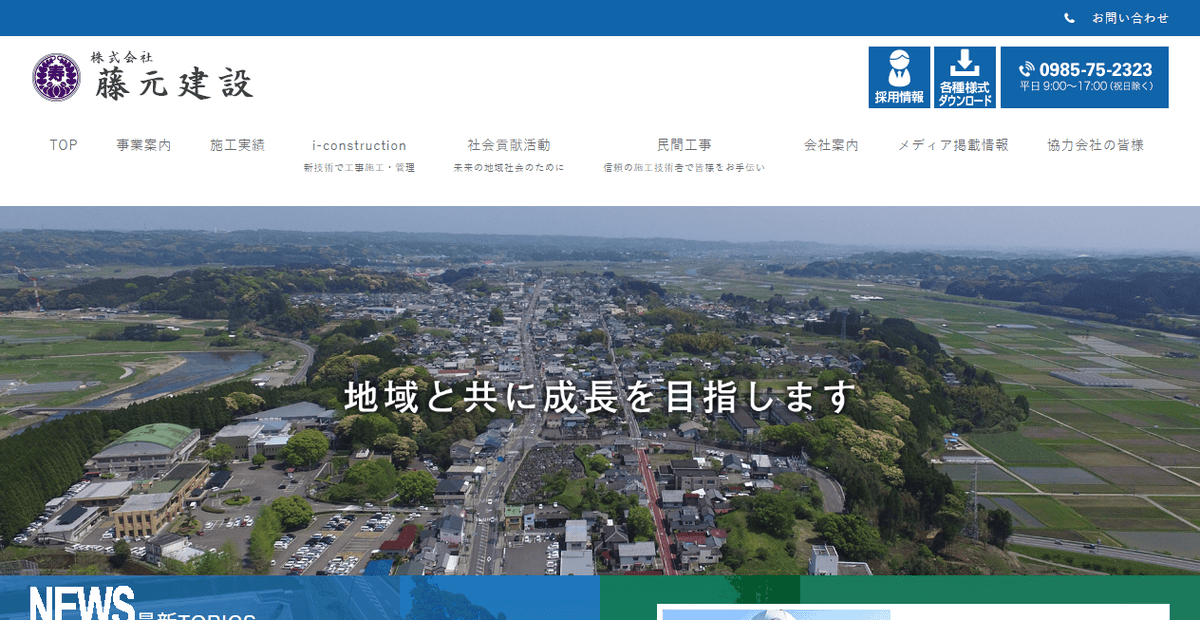Open the 施工実績 navigation item
1200x620 pixels.
coord(238,144)
